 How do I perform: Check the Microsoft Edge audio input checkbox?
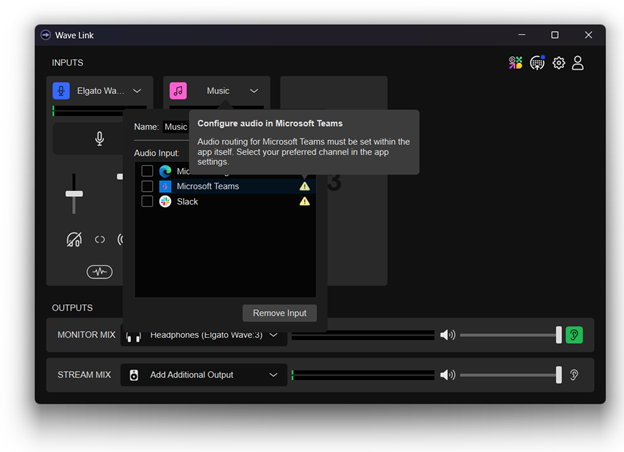tap(147, 171)
